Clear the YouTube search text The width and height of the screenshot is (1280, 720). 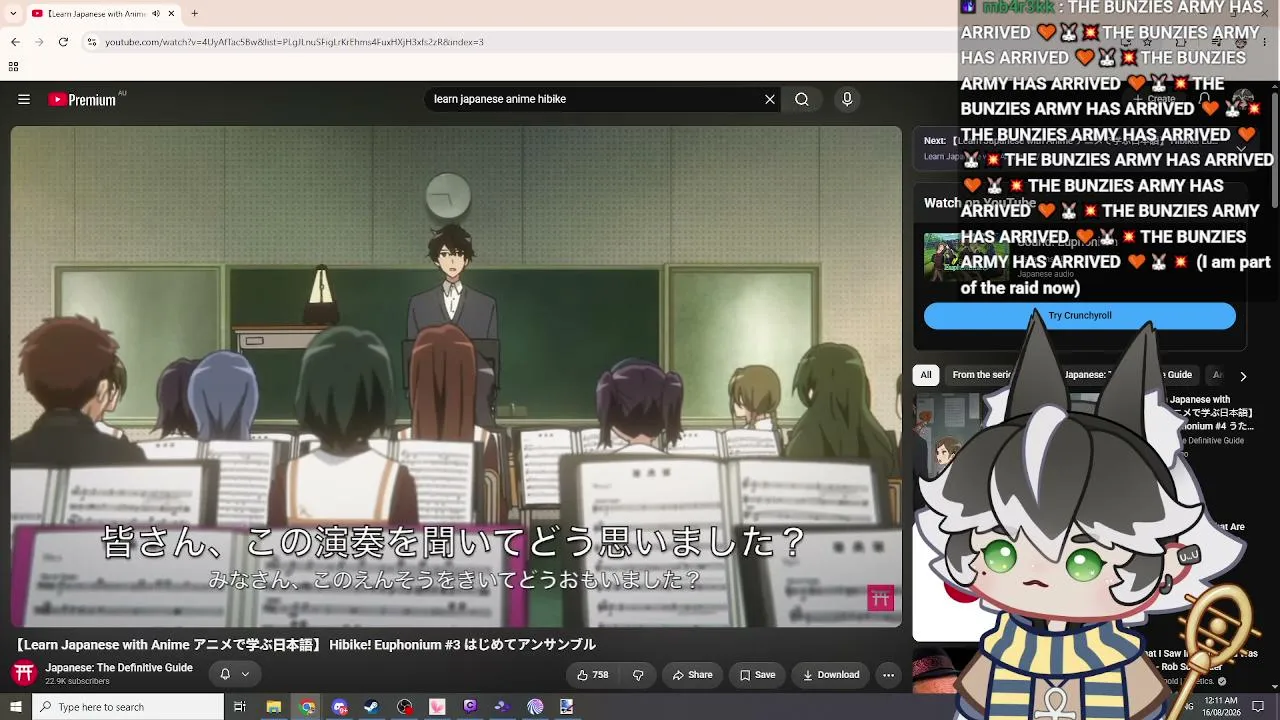[770, 99]
